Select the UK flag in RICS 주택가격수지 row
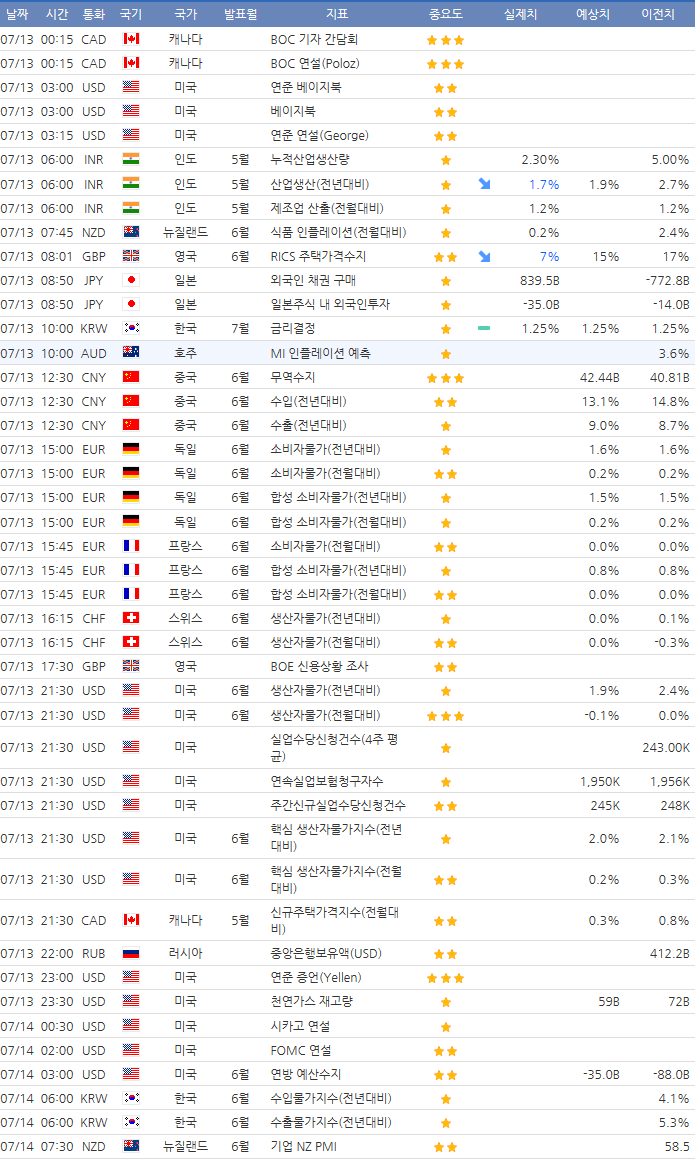 [131, 256]
